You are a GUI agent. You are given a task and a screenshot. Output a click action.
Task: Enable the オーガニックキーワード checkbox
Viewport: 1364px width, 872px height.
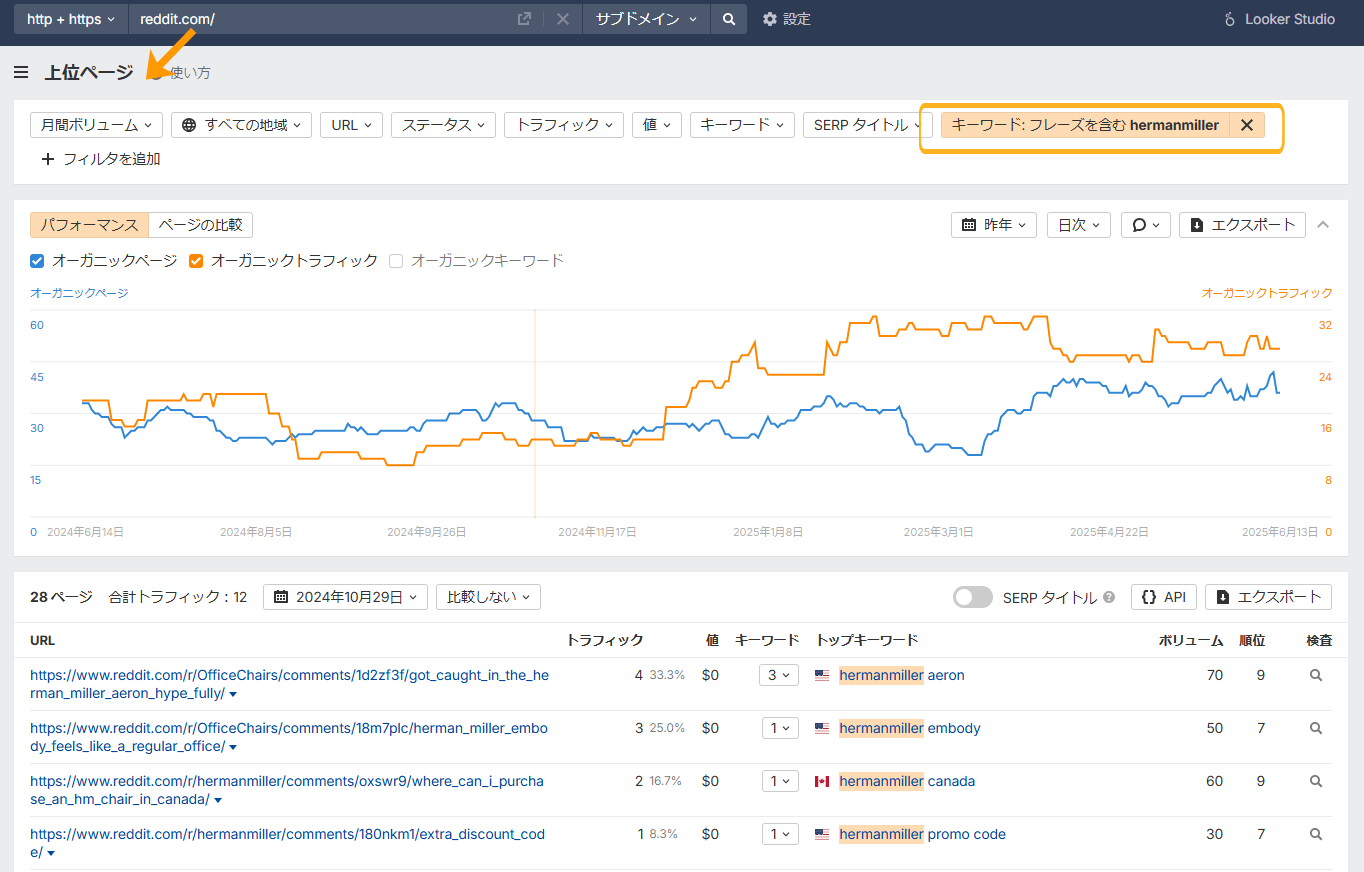[396, 260]
